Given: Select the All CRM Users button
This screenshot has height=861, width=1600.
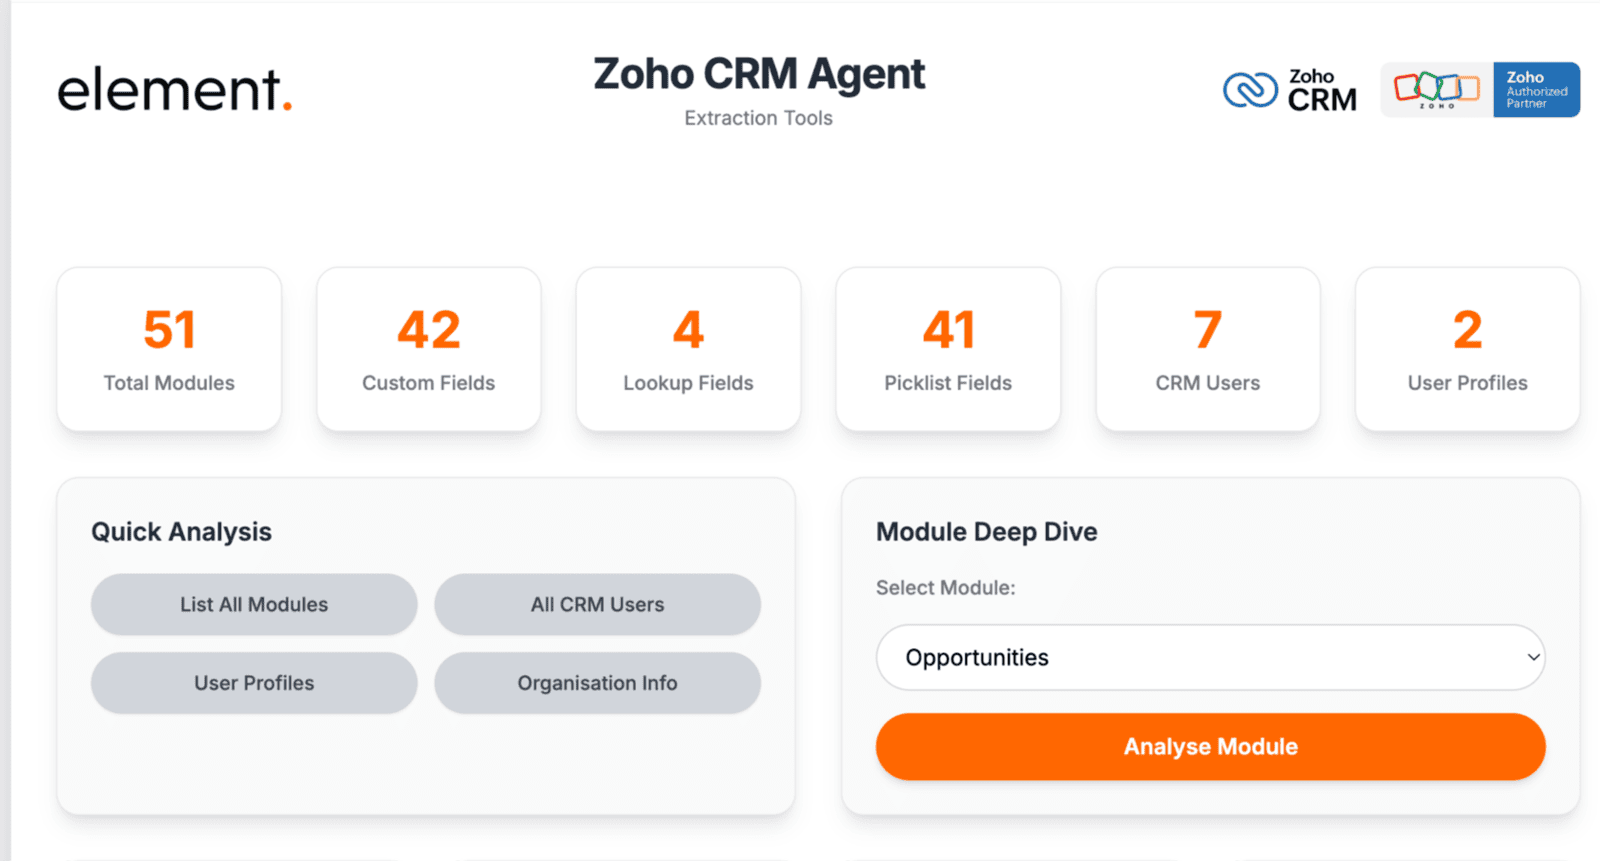Looking at the screenshot, I should (x=597, y=604).
